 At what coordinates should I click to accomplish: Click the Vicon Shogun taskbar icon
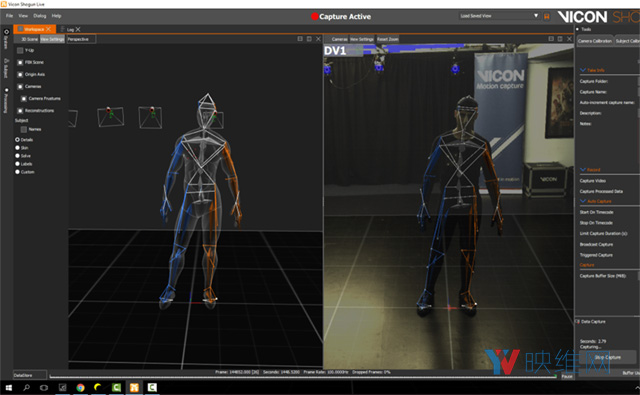(x=134, y=388)
